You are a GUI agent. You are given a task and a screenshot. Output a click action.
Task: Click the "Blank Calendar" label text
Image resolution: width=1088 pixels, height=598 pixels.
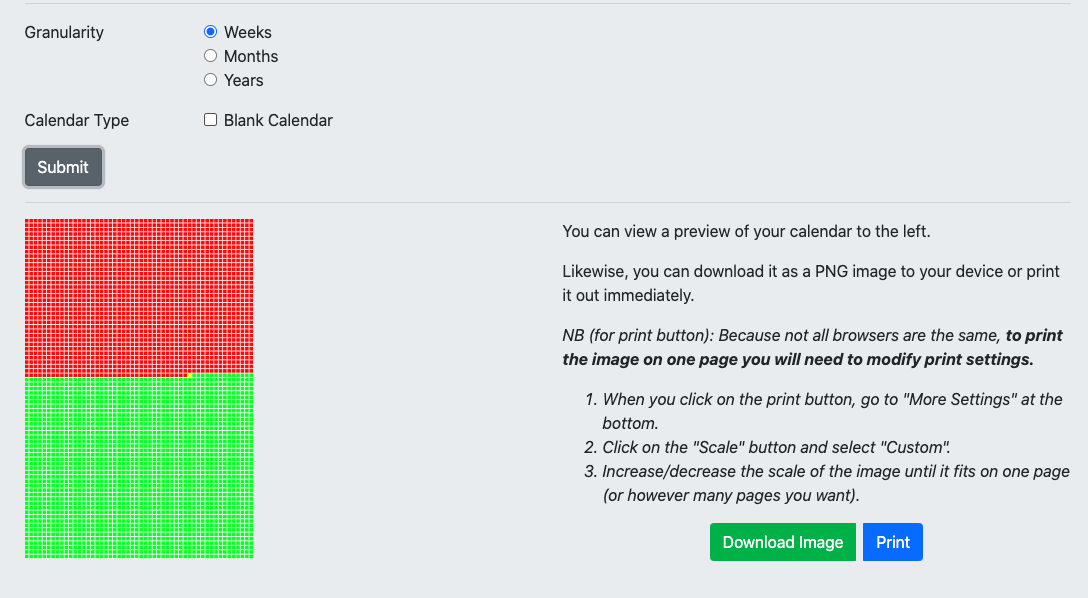coord(278,121)
